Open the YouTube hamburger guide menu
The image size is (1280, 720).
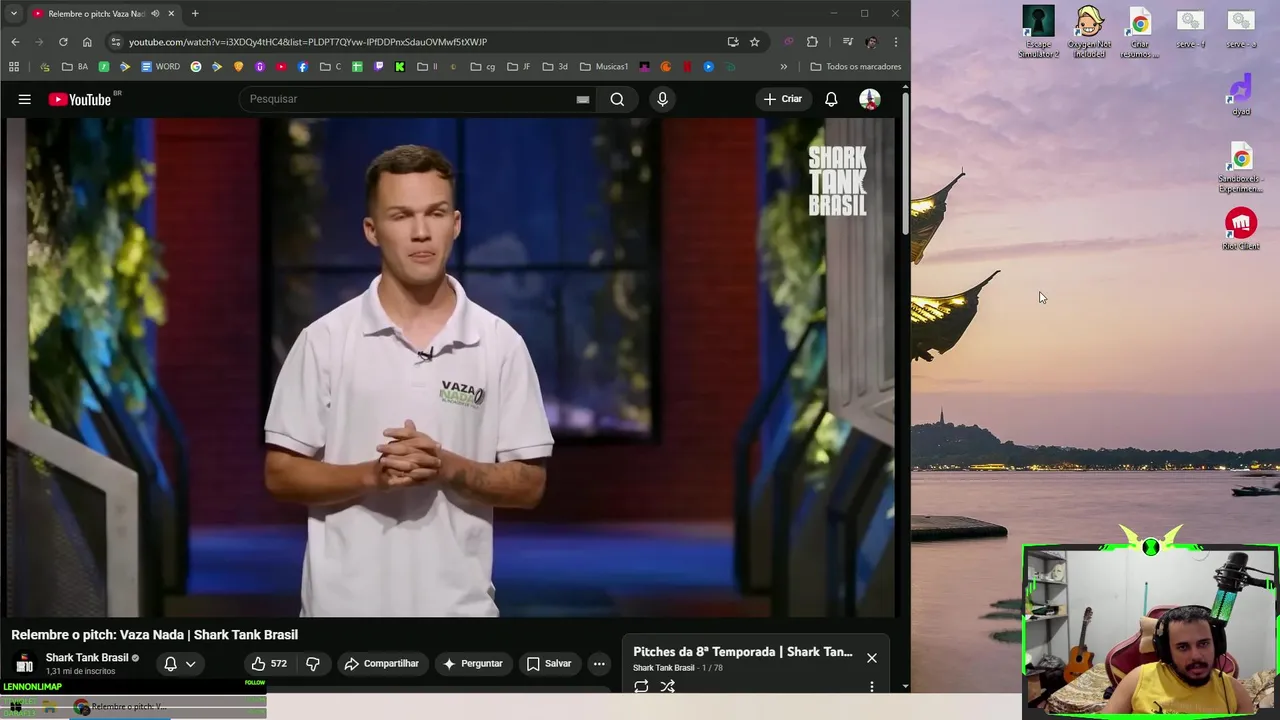24,99
